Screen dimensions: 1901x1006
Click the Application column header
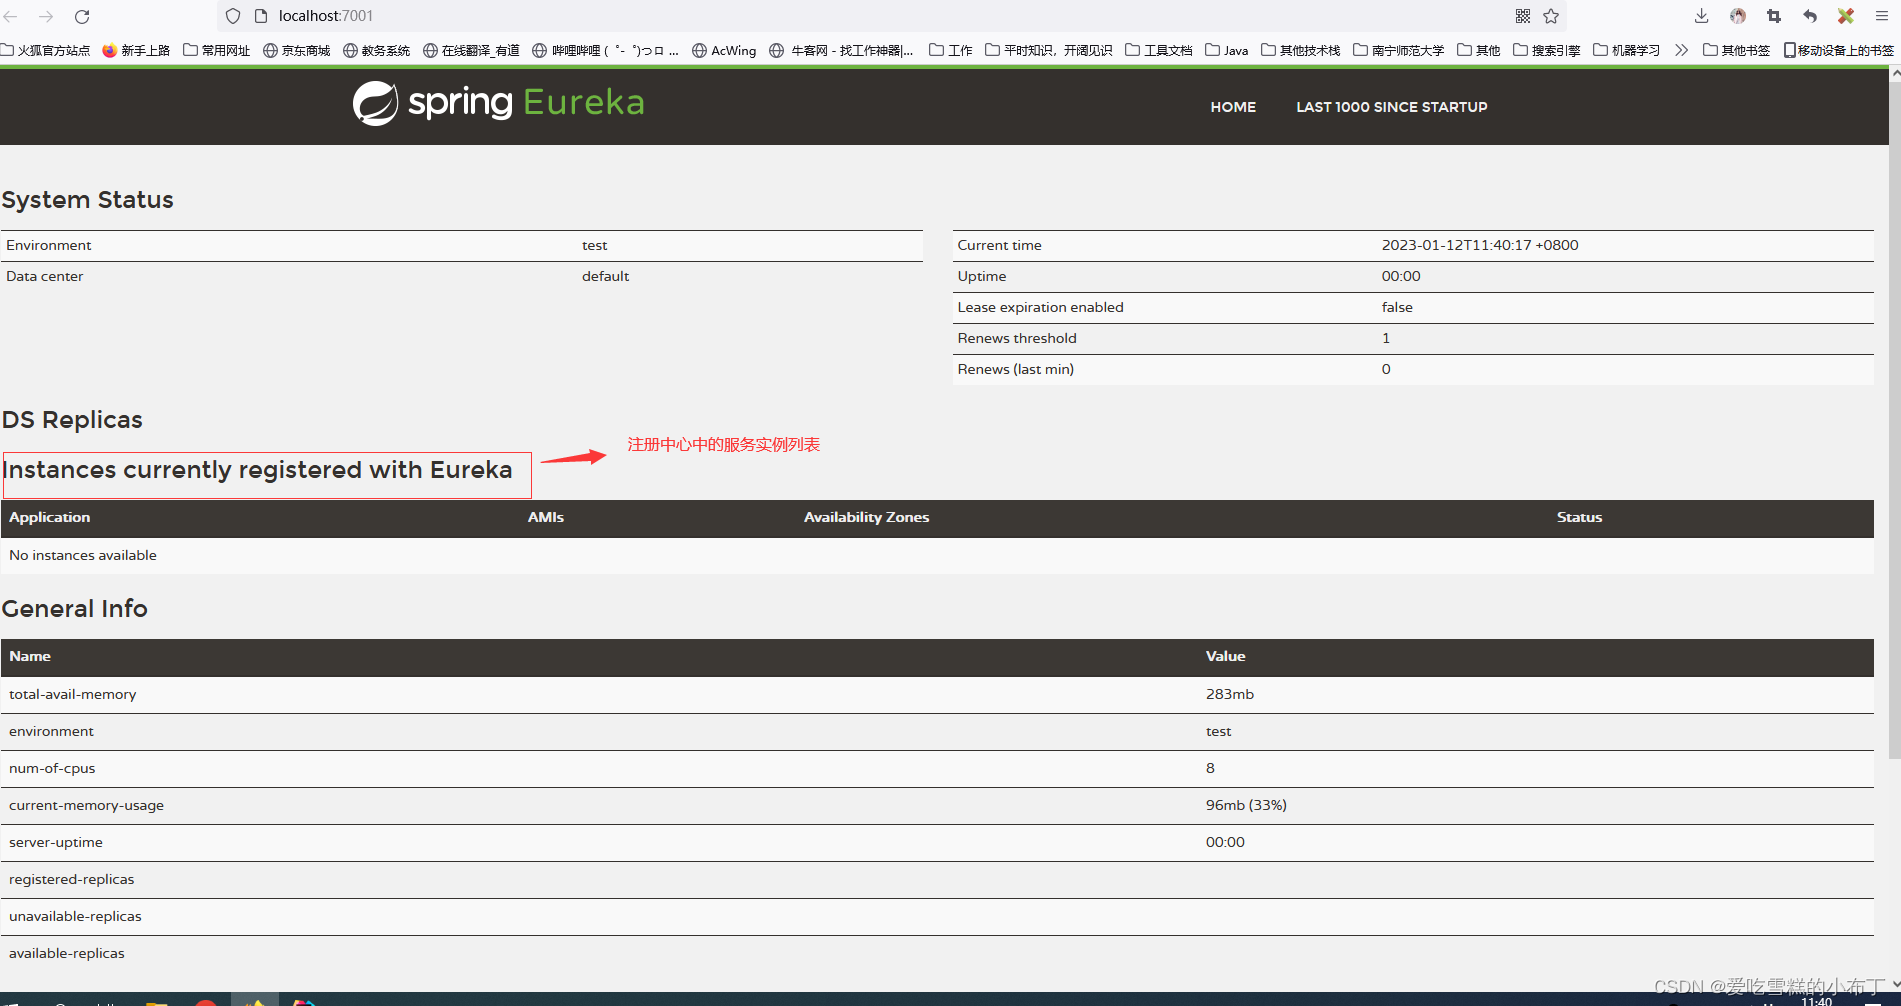(50, 517)
